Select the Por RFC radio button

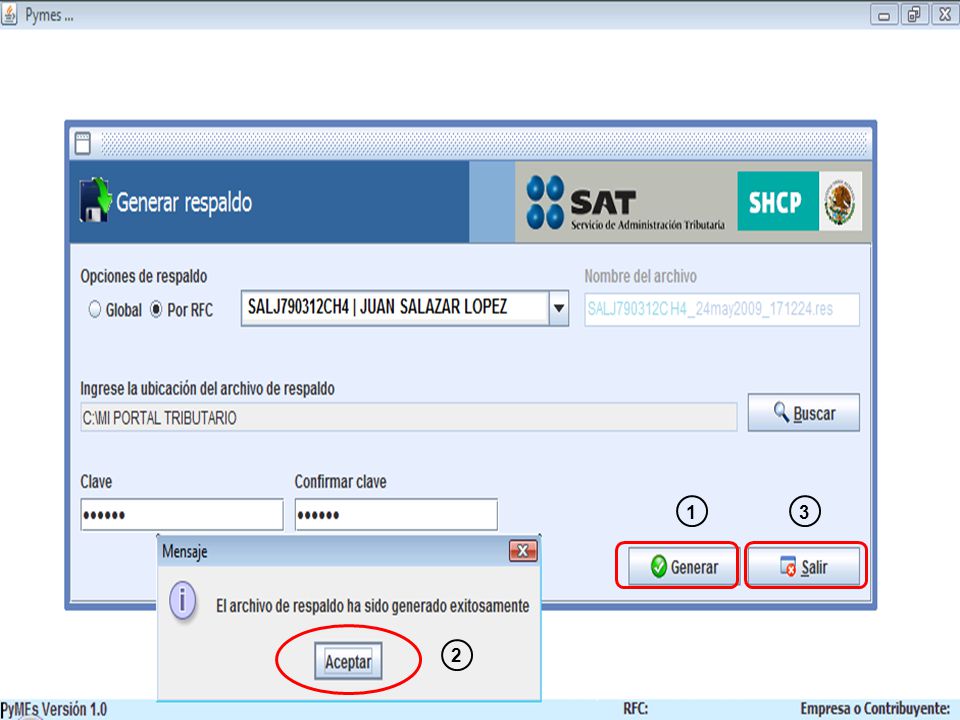[x=156, y=310]
